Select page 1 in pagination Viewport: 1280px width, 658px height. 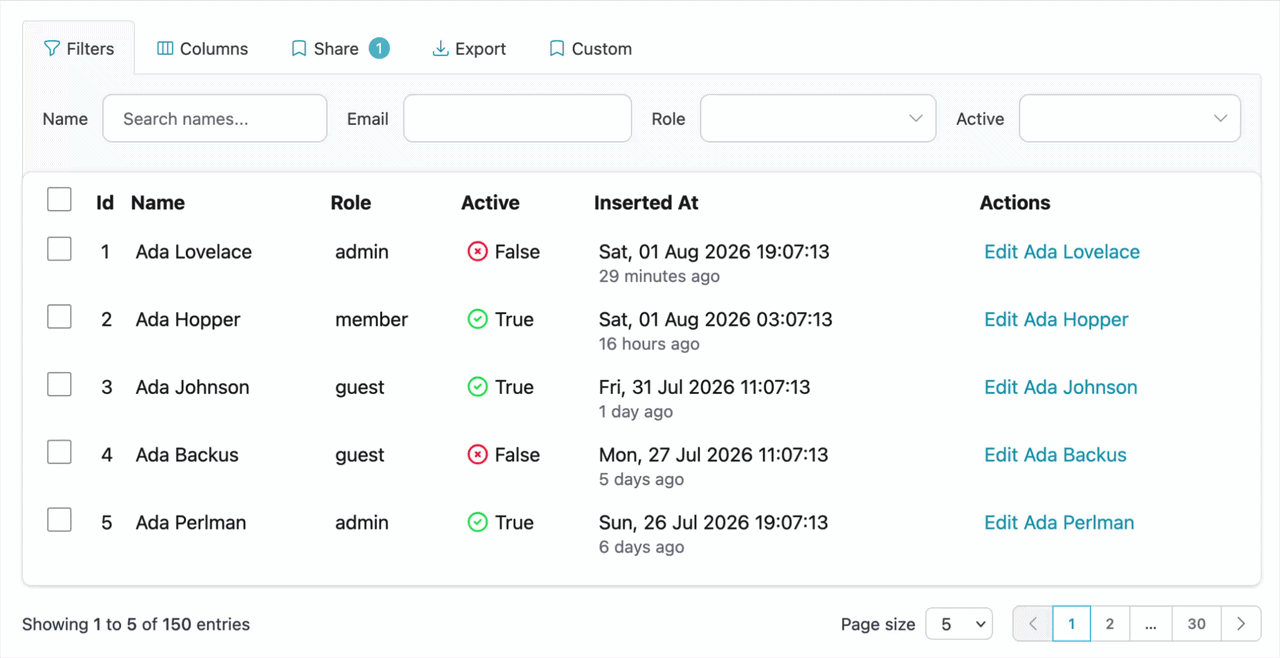point(1072,624)
